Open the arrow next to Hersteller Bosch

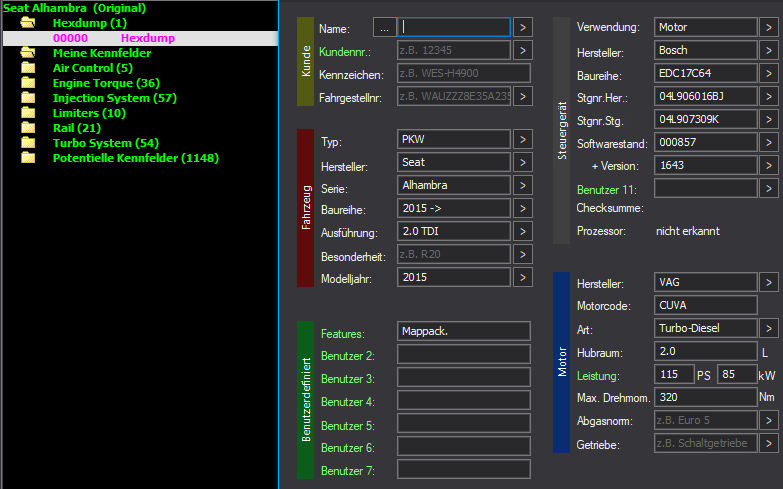(x=769, y=50)
